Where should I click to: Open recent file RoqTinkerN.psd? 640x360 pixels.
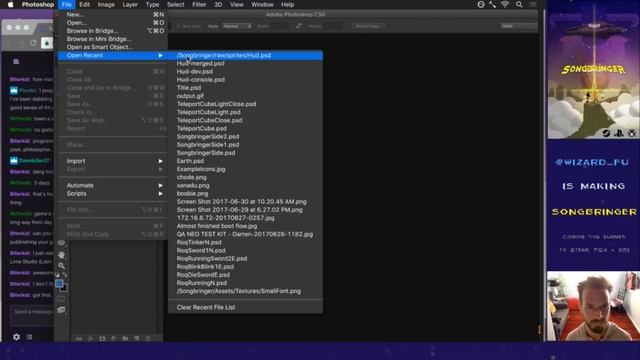pyautogui.click(x=245, y=242)
